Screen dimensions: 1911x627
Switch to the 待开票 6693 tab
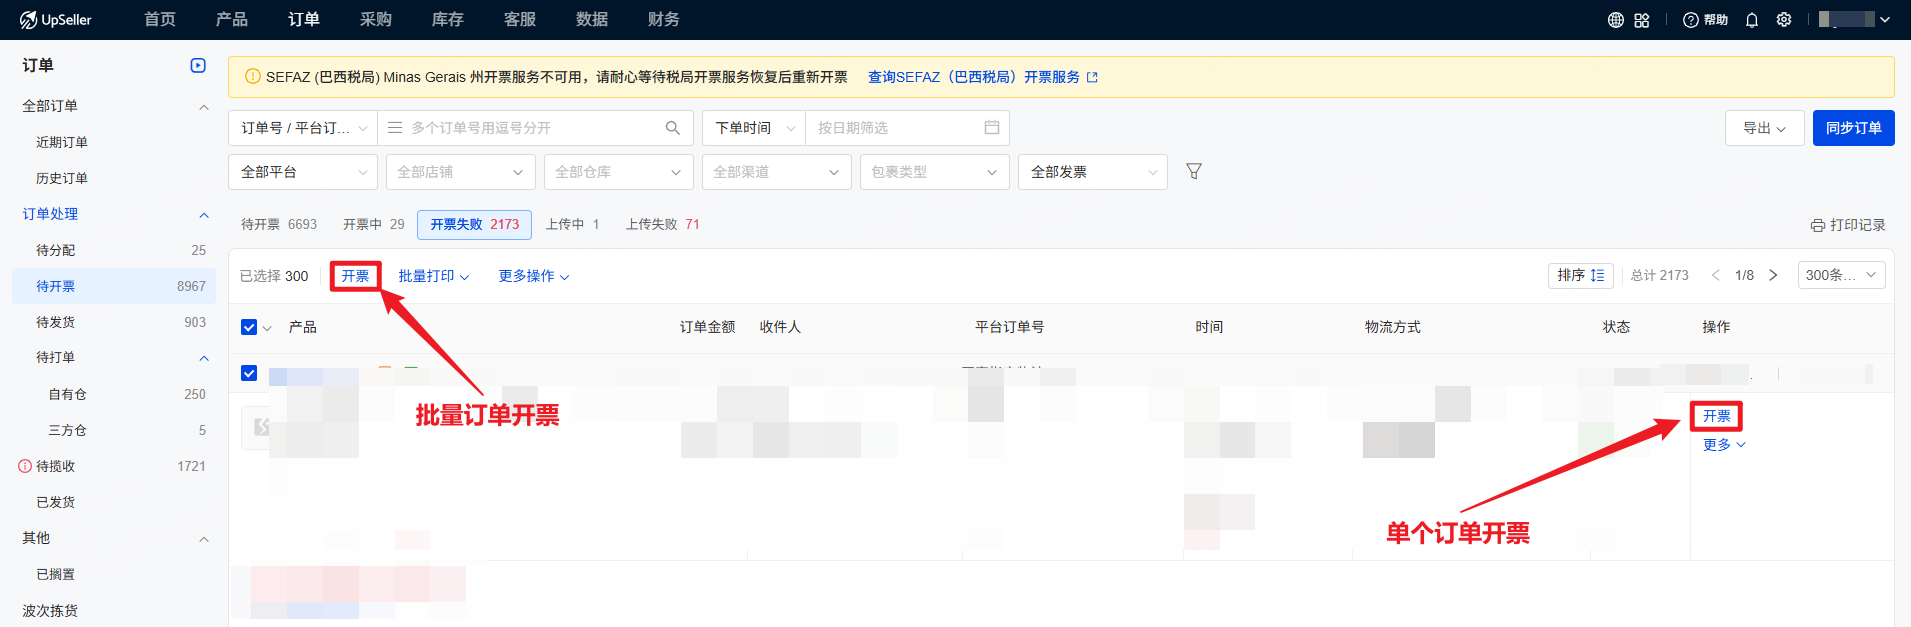pos(278,225)
